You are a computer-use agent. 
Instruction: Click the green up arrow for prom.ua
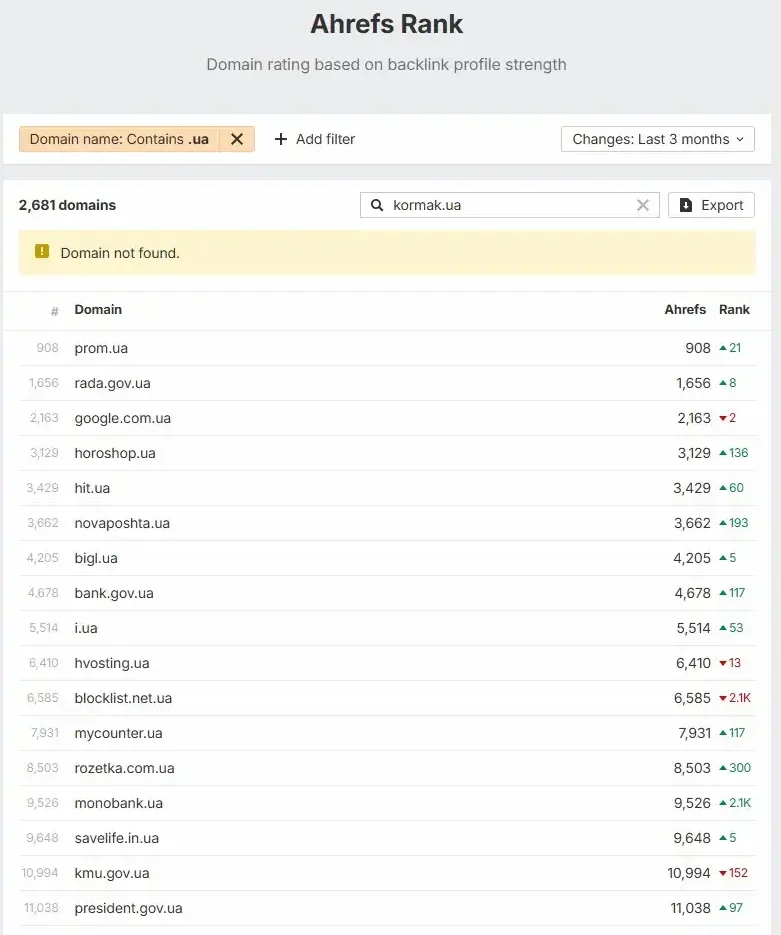[723, 348]
